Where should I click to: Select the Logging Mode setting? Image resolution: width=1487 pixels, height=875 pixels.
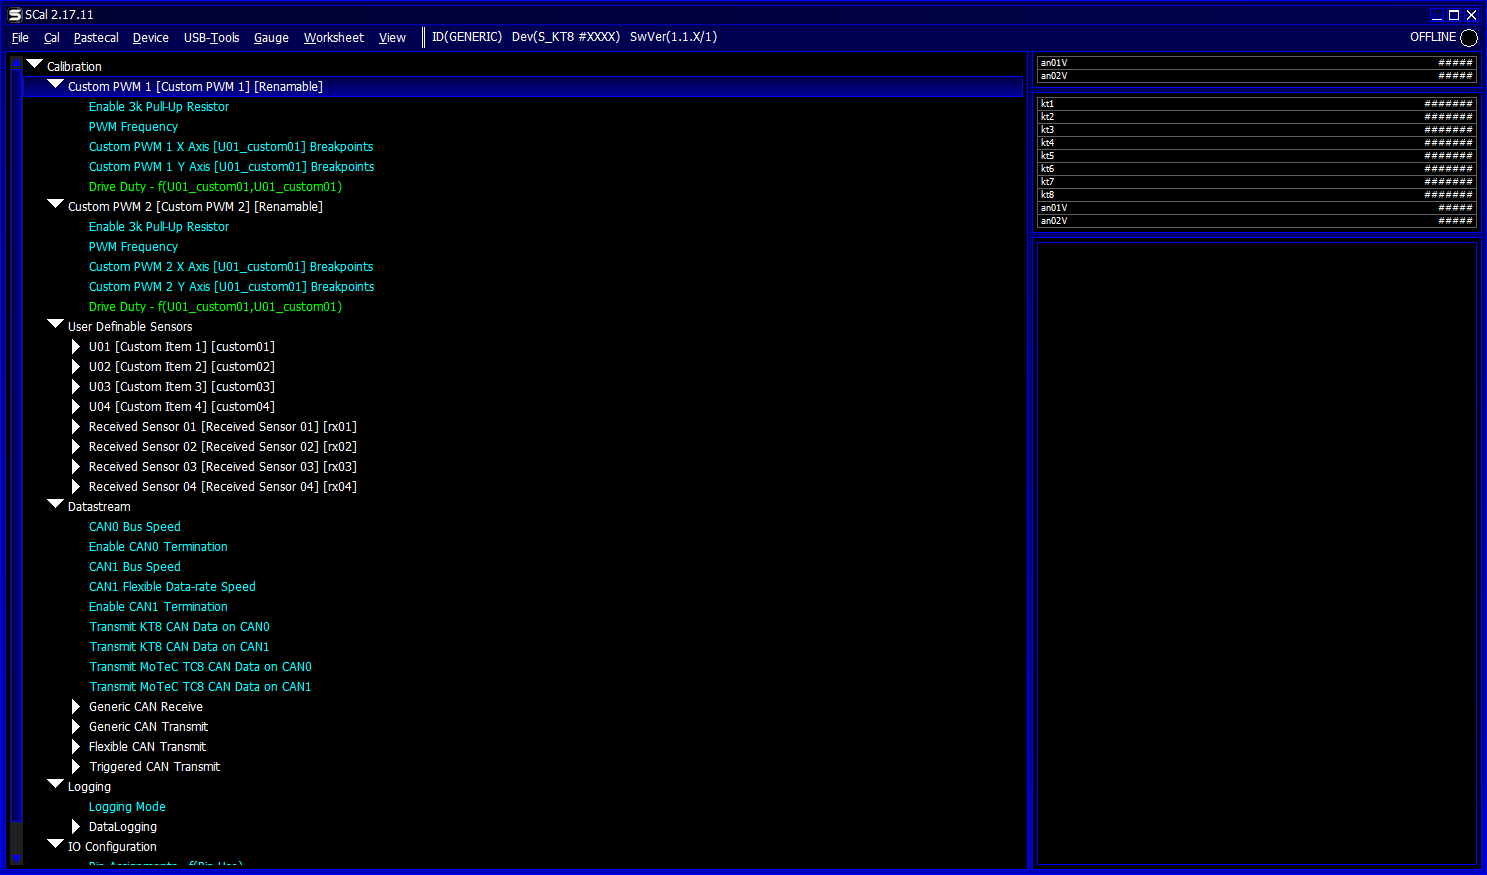click(x=127, y=807)
